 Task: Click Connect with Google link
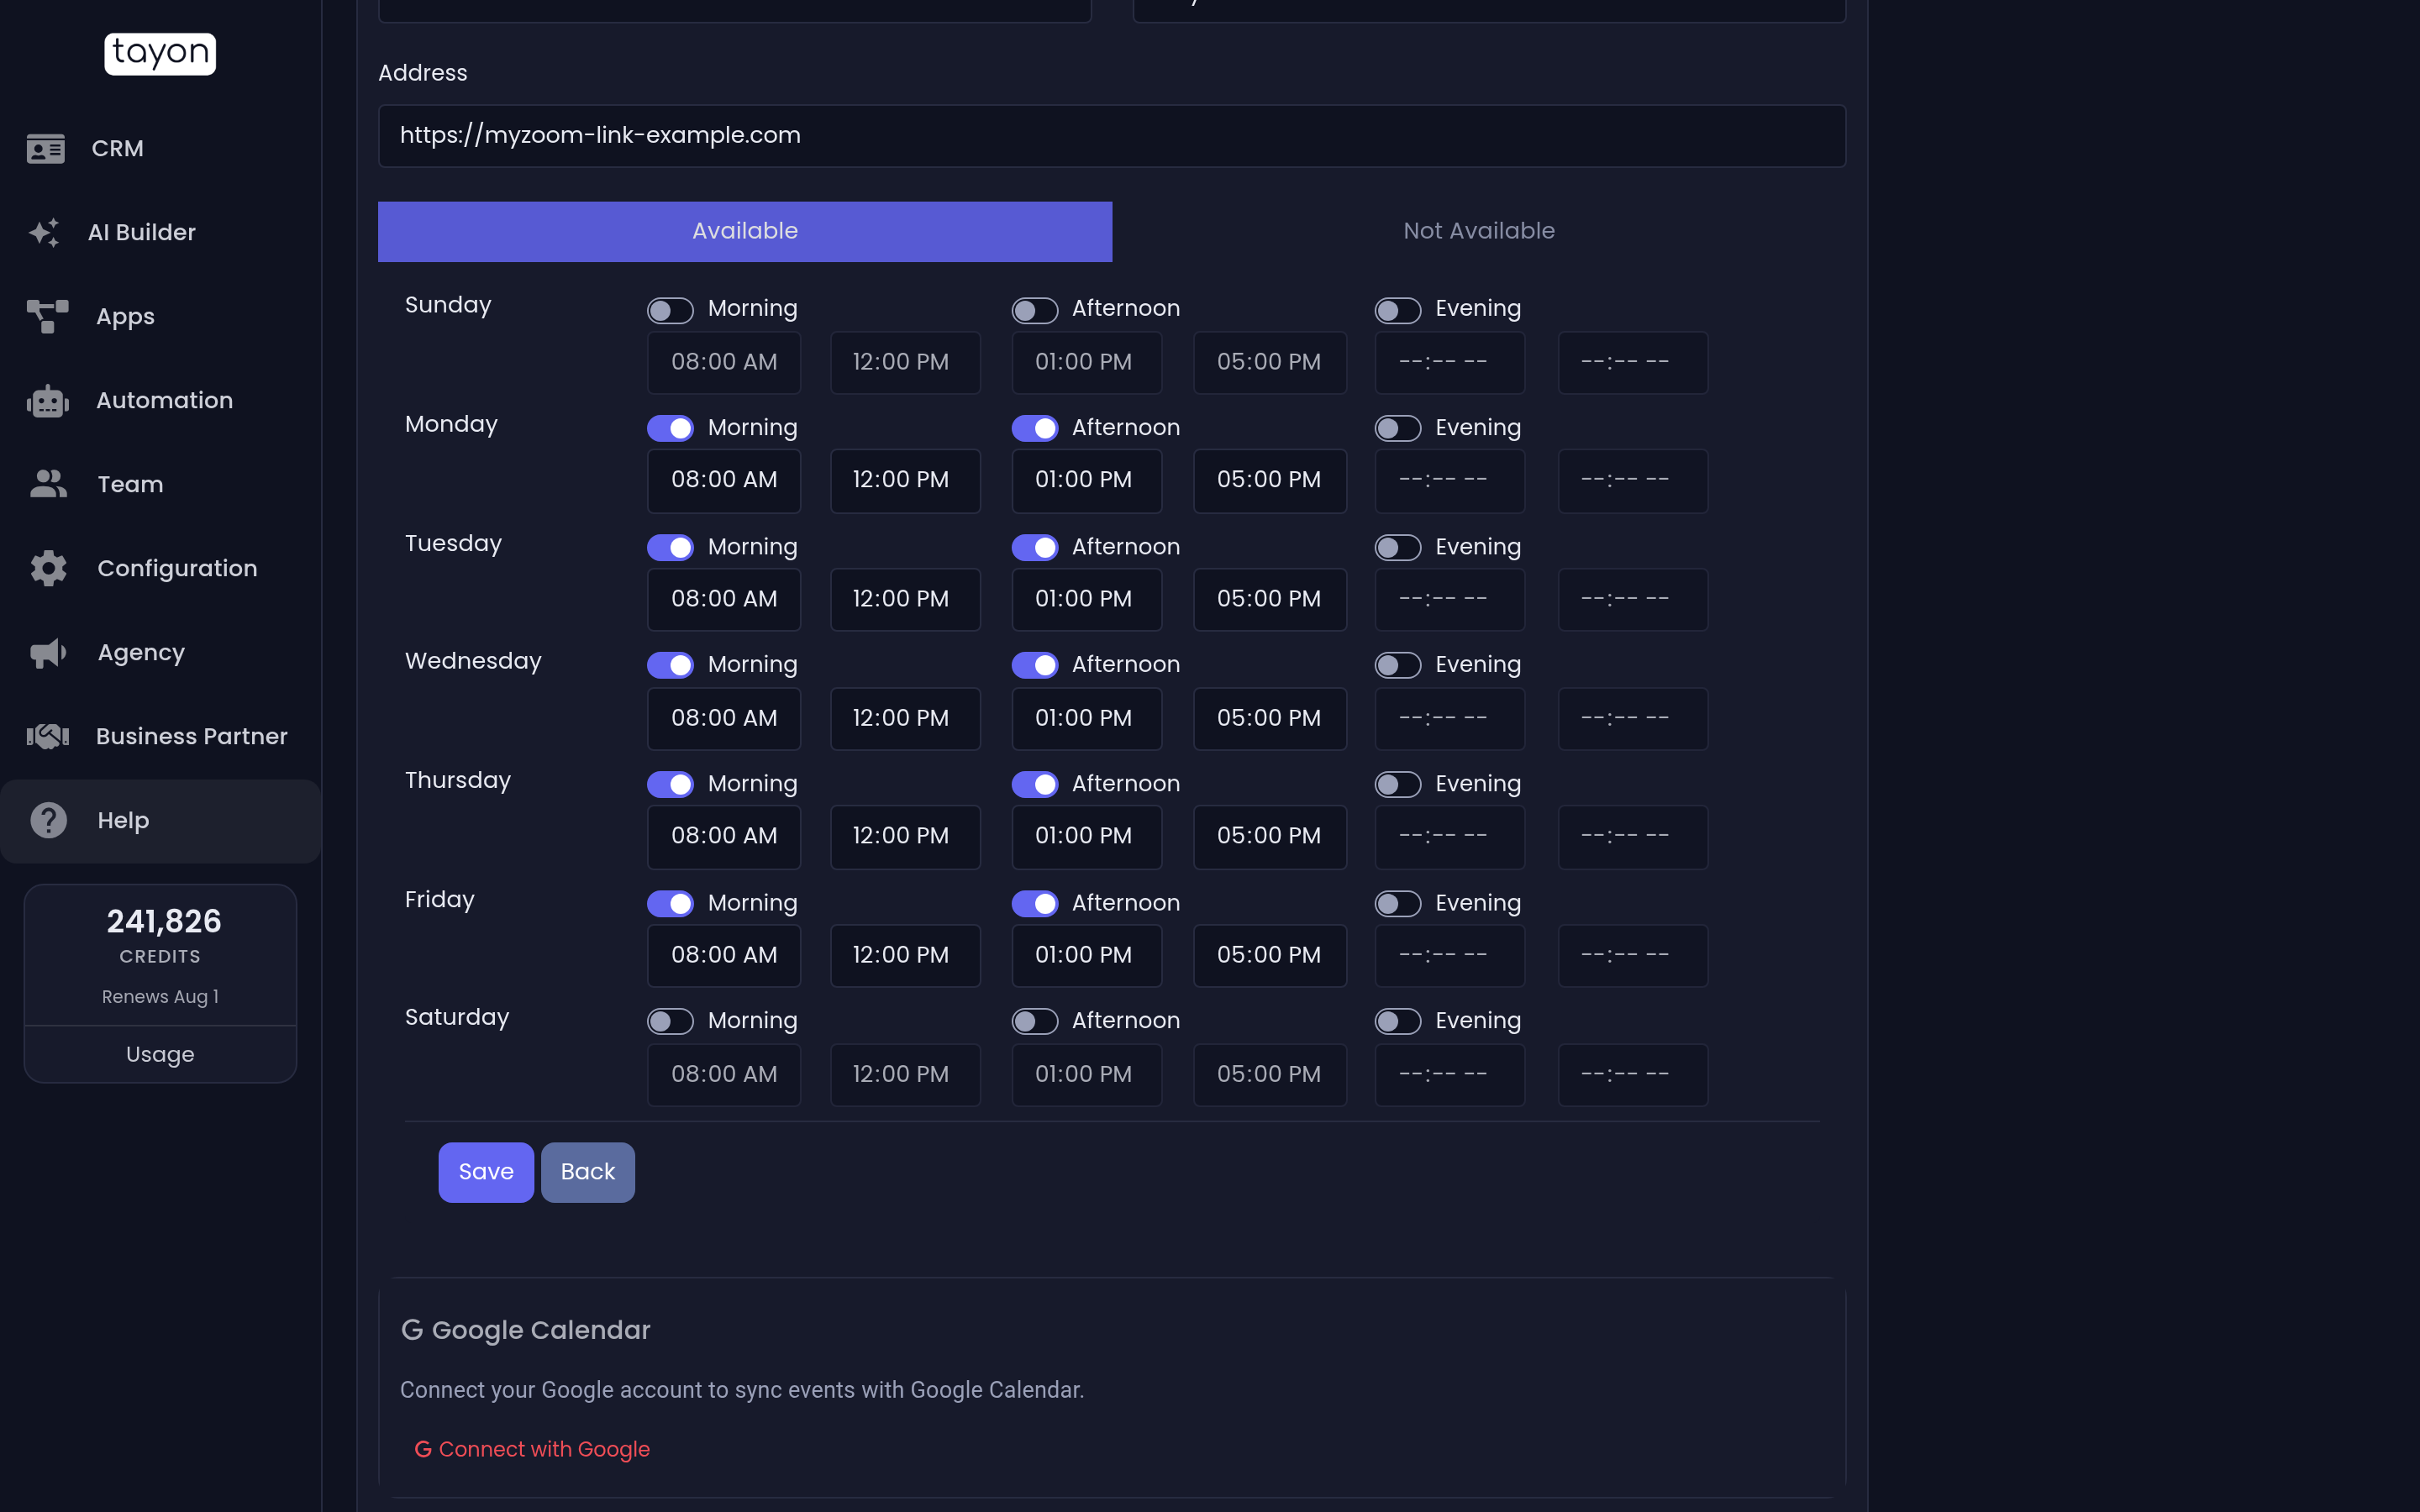coord(532,1449)
